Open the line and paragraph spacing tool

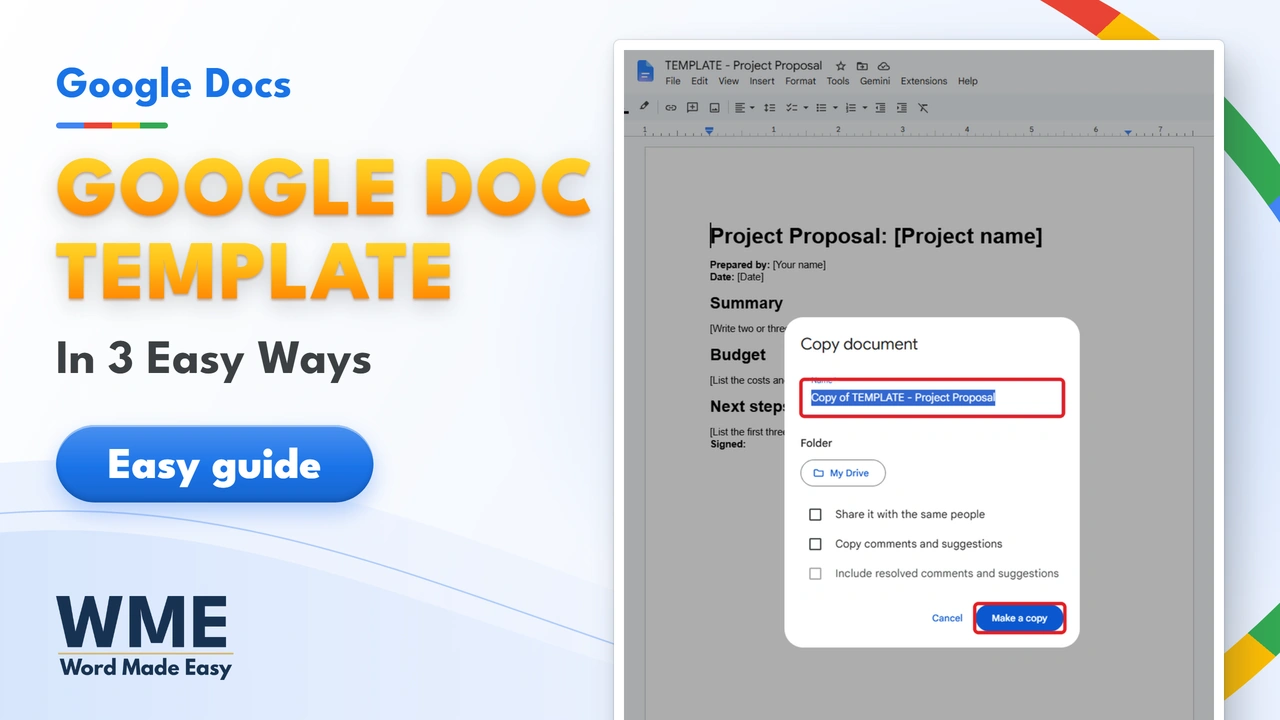(x=770, y=108)
